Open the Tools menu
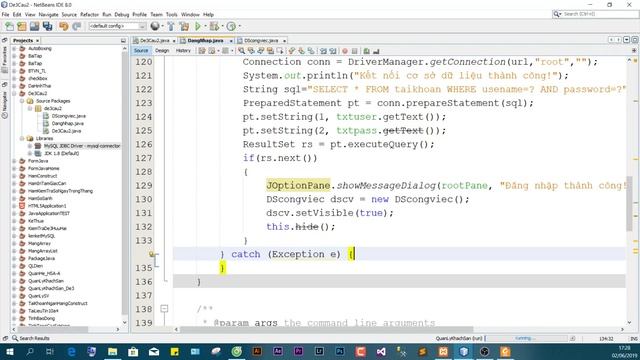This screenshot has width=640, height=360. (x=172, y=15)
